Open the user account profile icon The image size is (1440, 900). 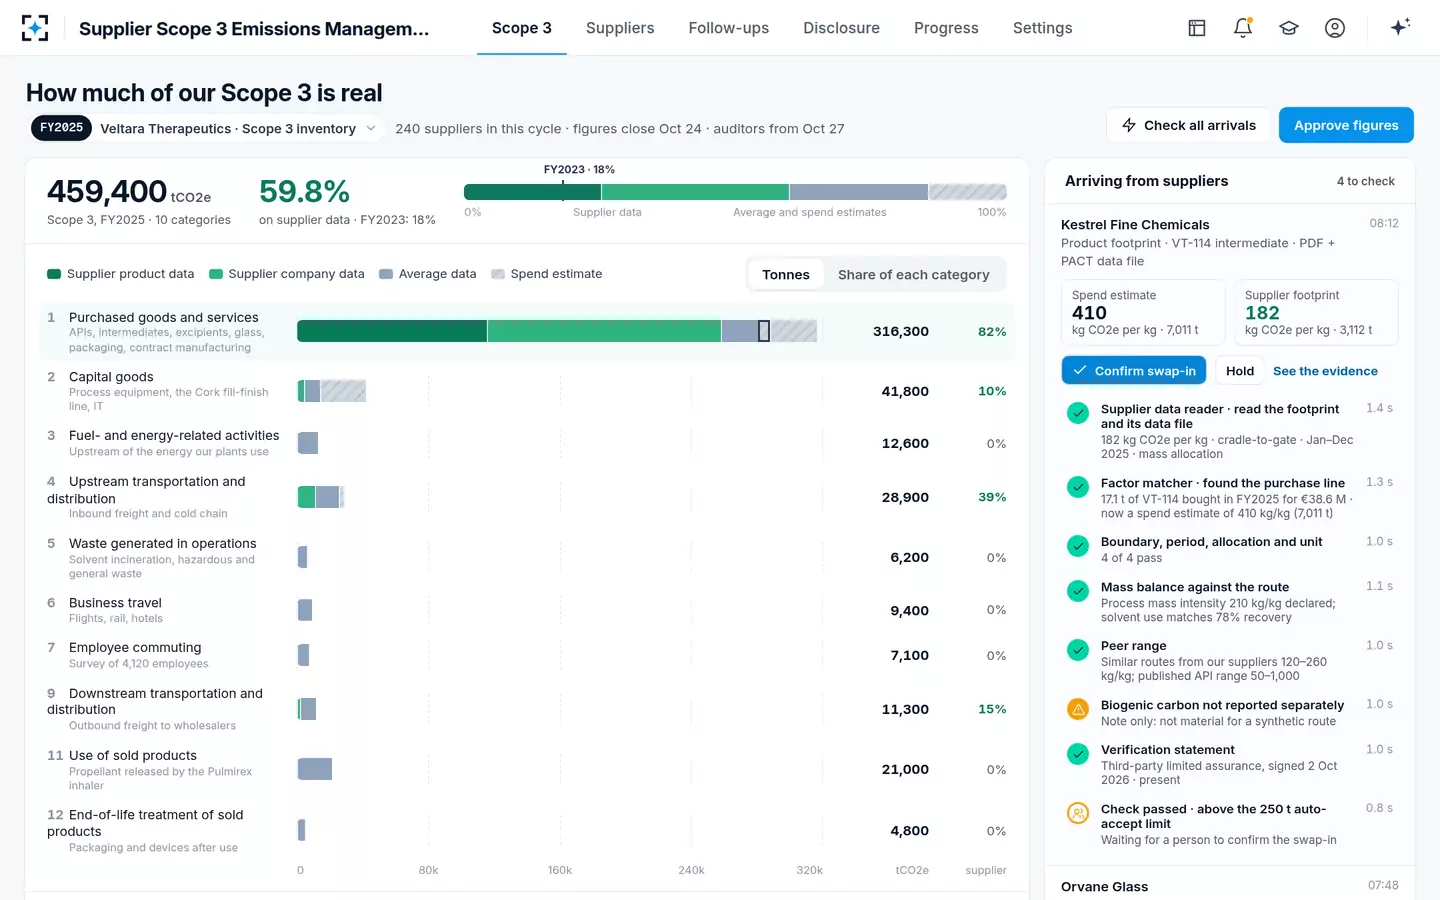pos(1335,28)
